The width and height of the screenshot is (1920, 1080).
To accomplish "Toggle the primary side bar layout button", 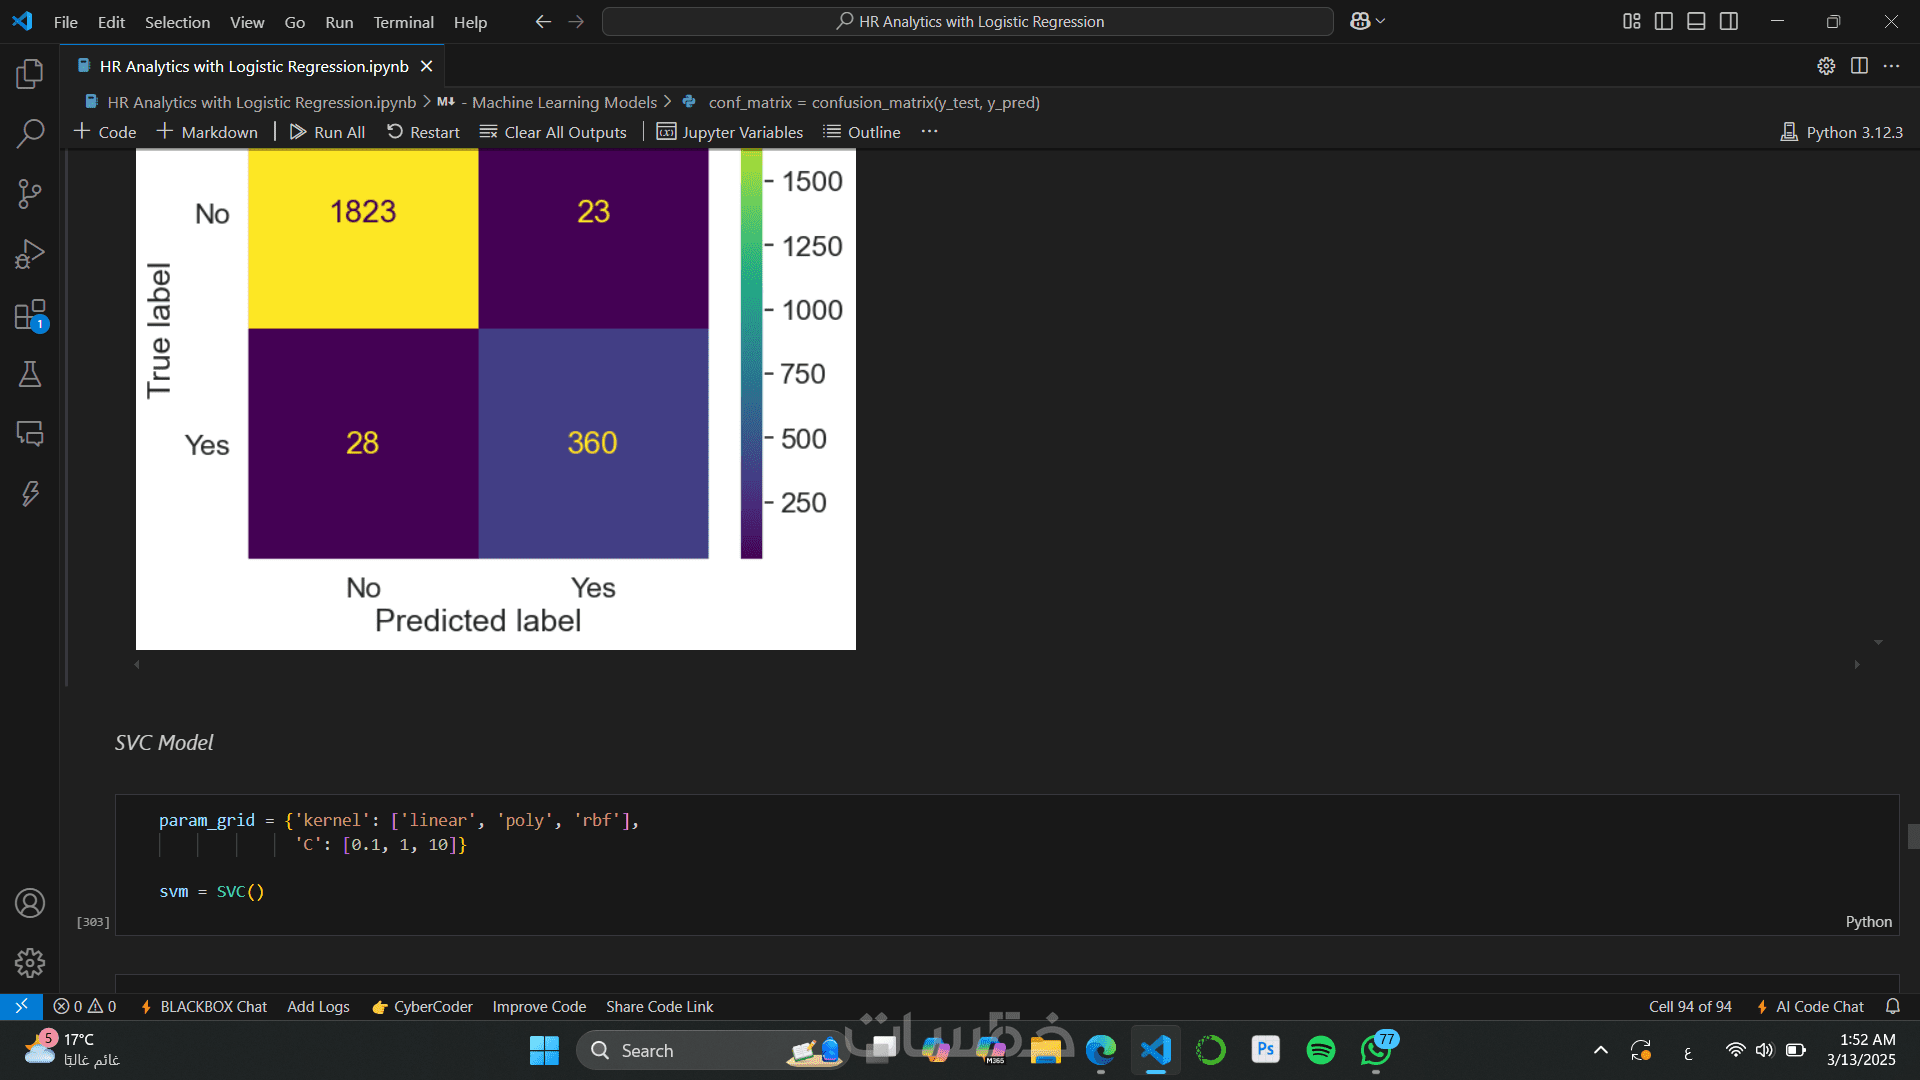I will 1664,21.
